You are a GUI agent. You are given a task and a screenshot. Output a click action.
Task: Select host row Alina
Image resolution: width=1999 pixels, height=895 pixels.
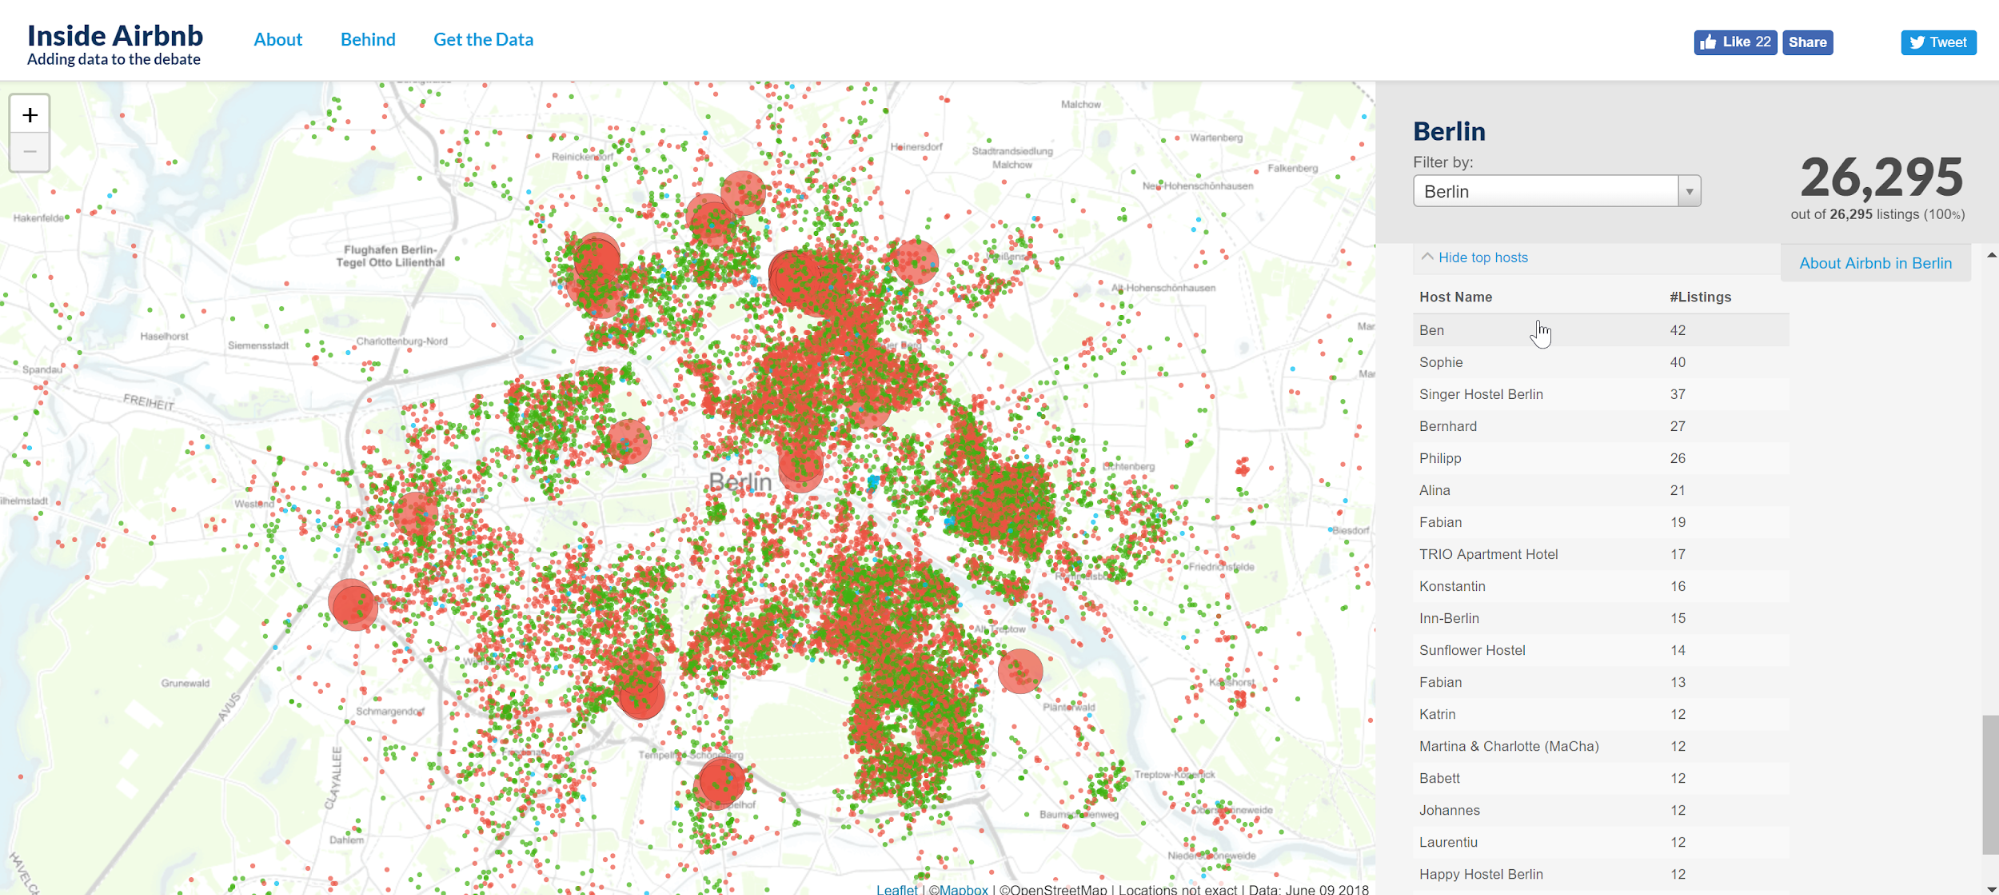1601,490
